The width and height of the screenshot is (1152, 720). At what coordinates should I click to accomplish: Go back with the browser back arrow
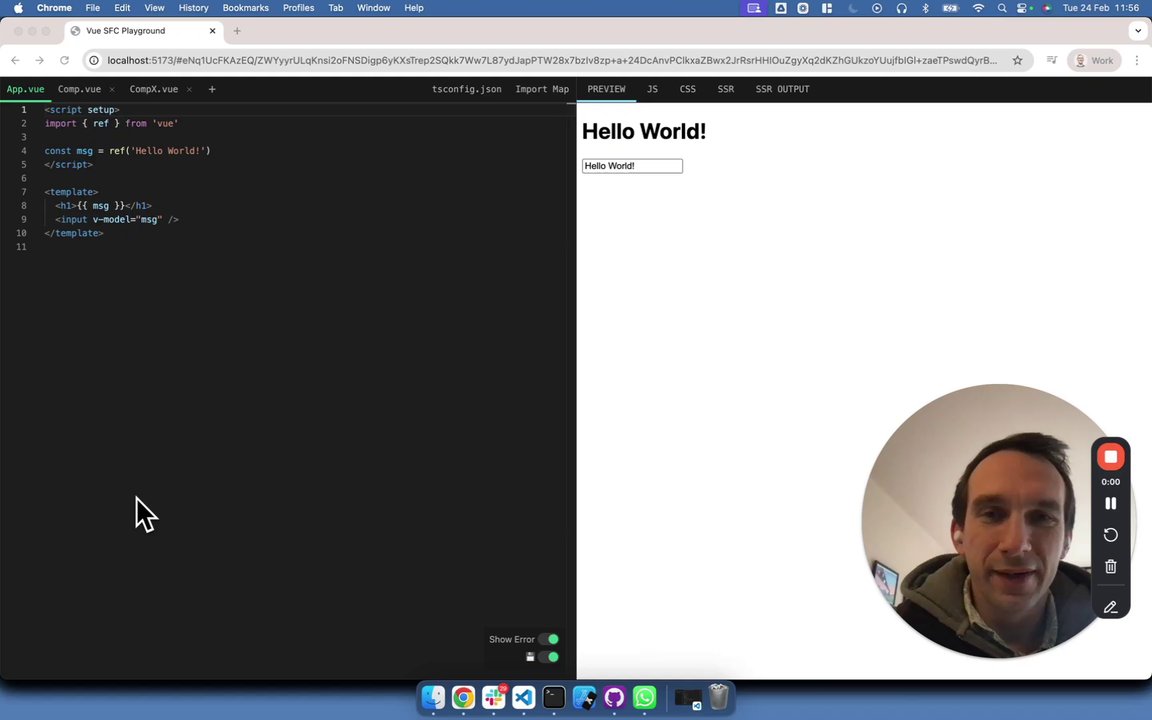[15, 60]
